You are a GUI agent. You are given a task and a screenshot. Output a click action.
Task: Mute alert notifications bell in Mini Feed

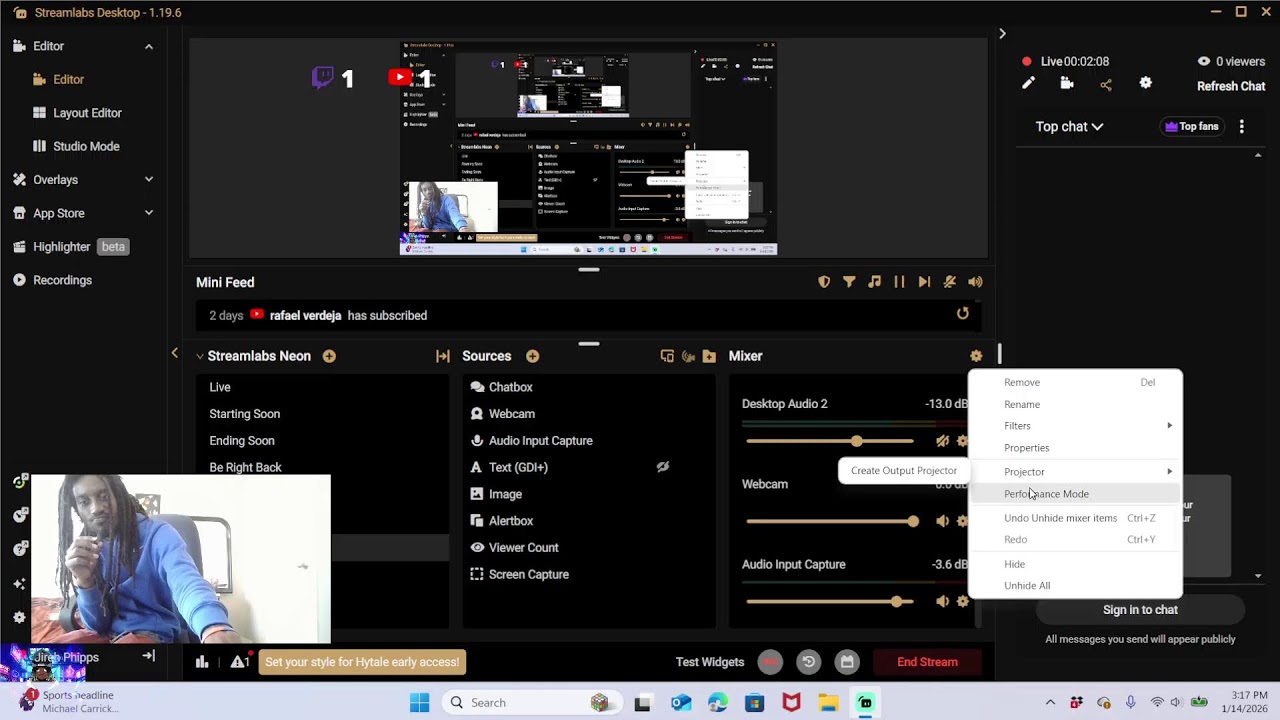(x=949, y=282)
